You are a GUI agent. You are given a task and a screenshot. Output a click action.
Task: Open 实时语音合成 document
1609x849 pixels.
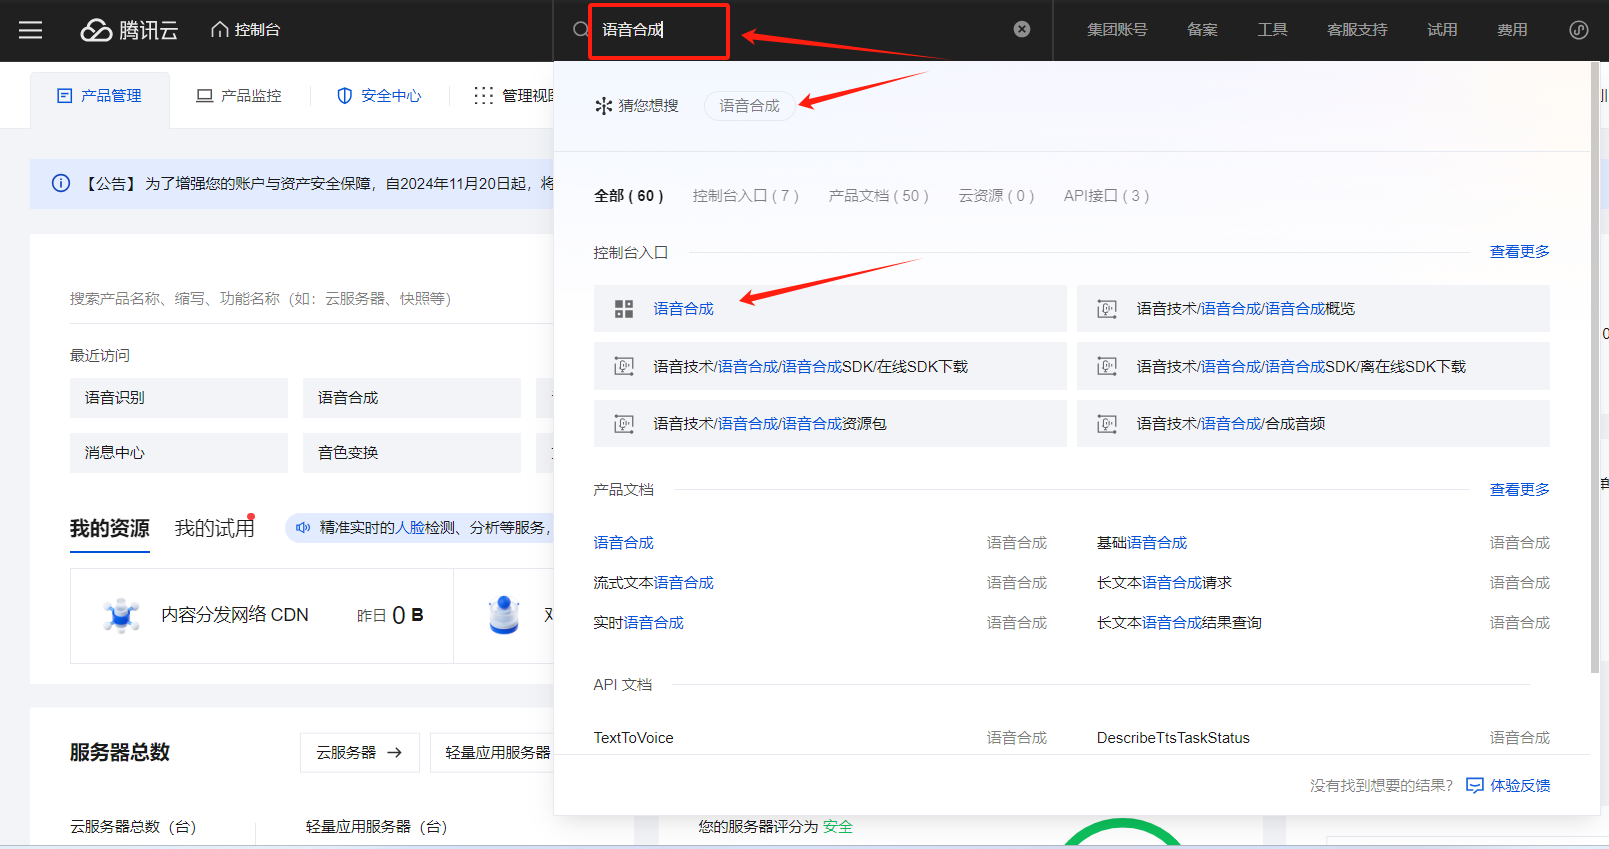[638, 623]
